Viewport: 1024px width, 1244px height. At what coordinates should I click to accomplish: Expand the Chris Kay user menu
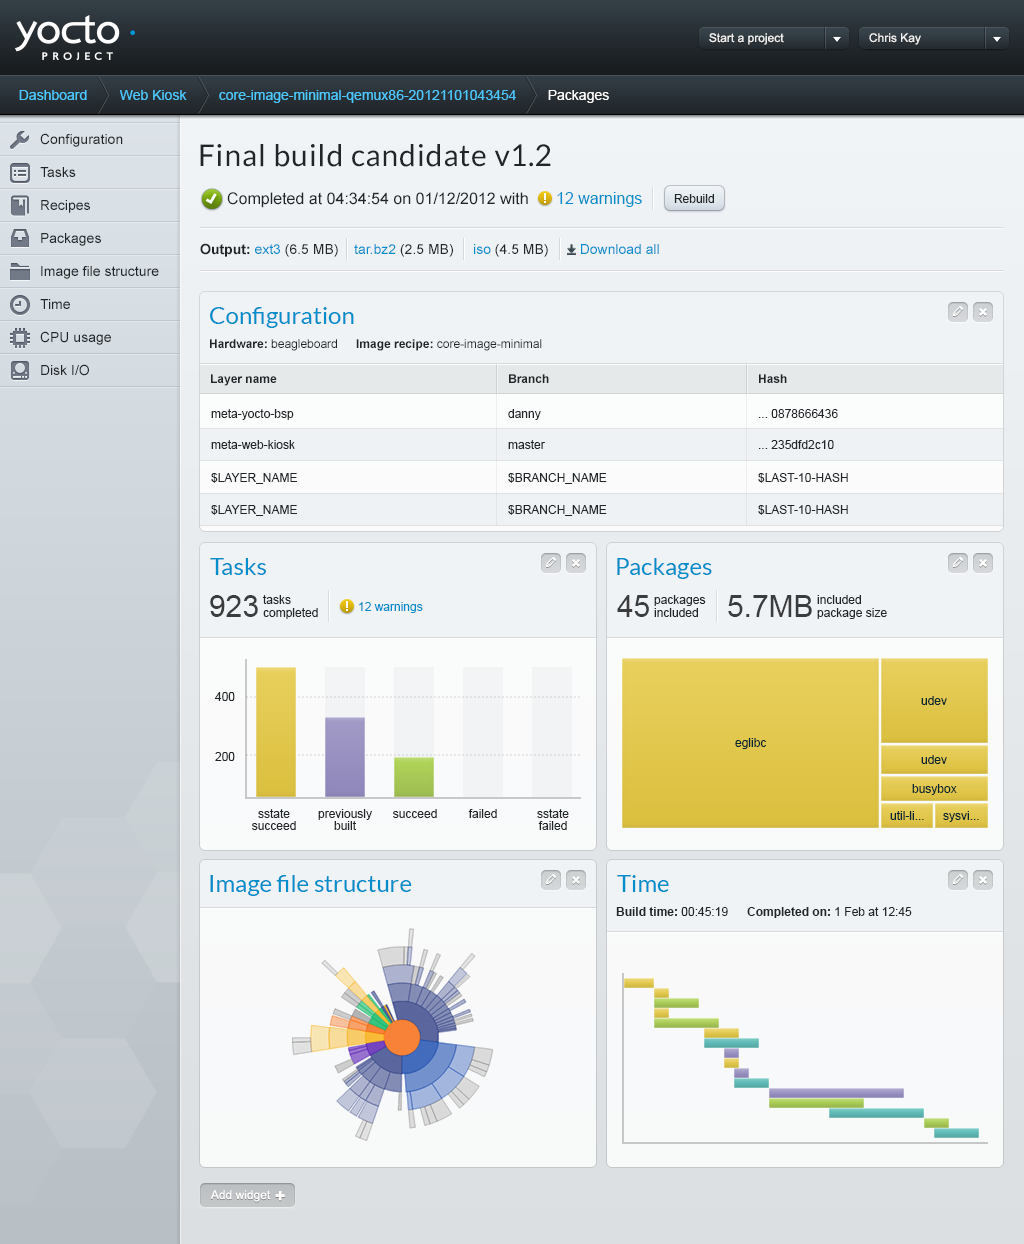[996, 38]
